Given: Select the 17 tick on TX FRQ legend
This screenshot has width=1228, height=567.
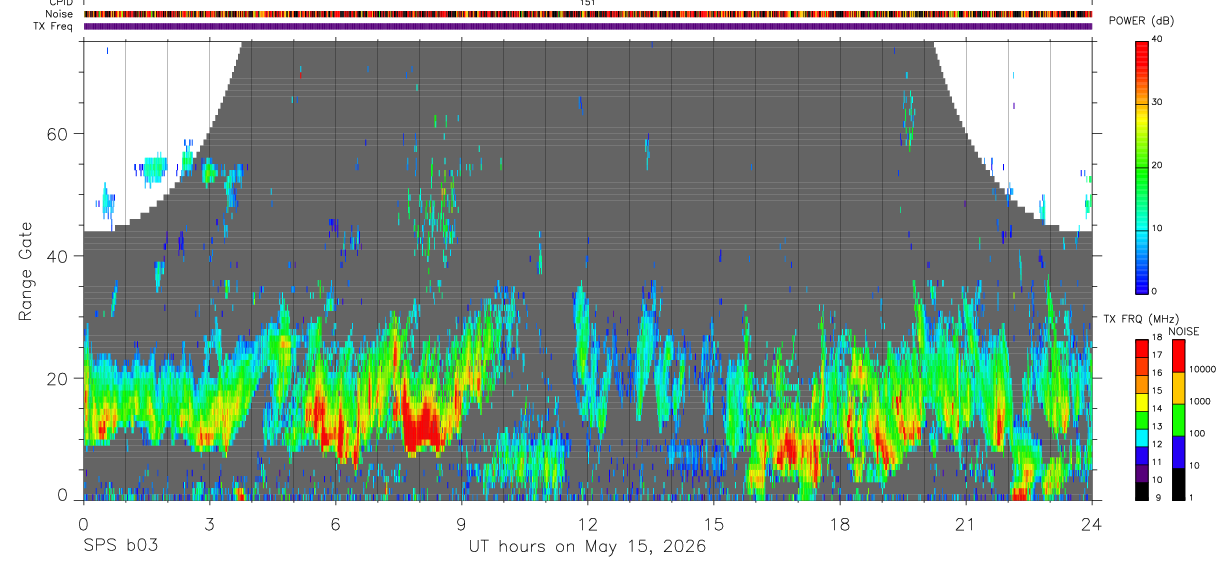Looking at the screenshot, I should [x=1158, y=355].
